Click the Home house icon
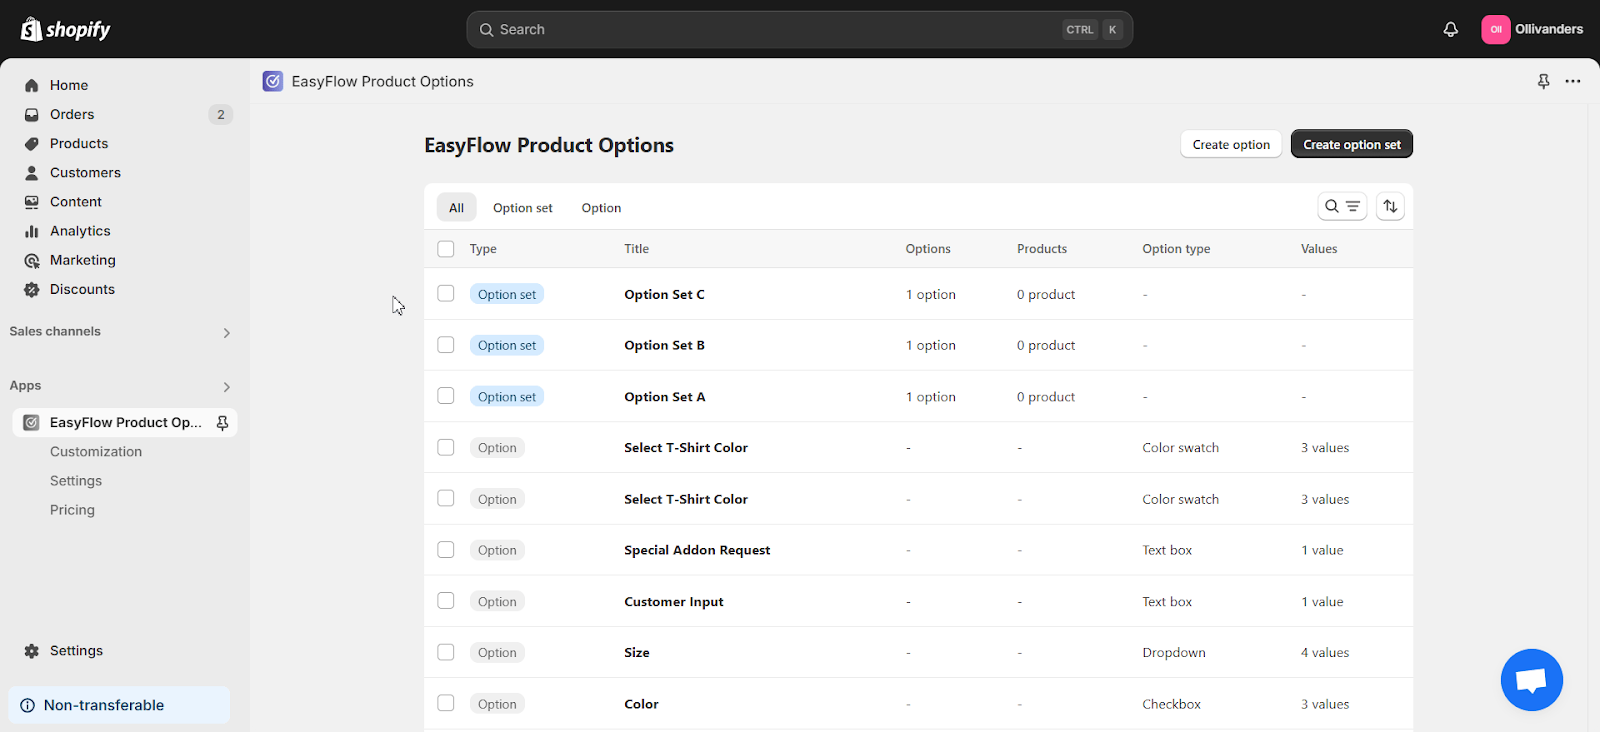 (x=32, y=85)
